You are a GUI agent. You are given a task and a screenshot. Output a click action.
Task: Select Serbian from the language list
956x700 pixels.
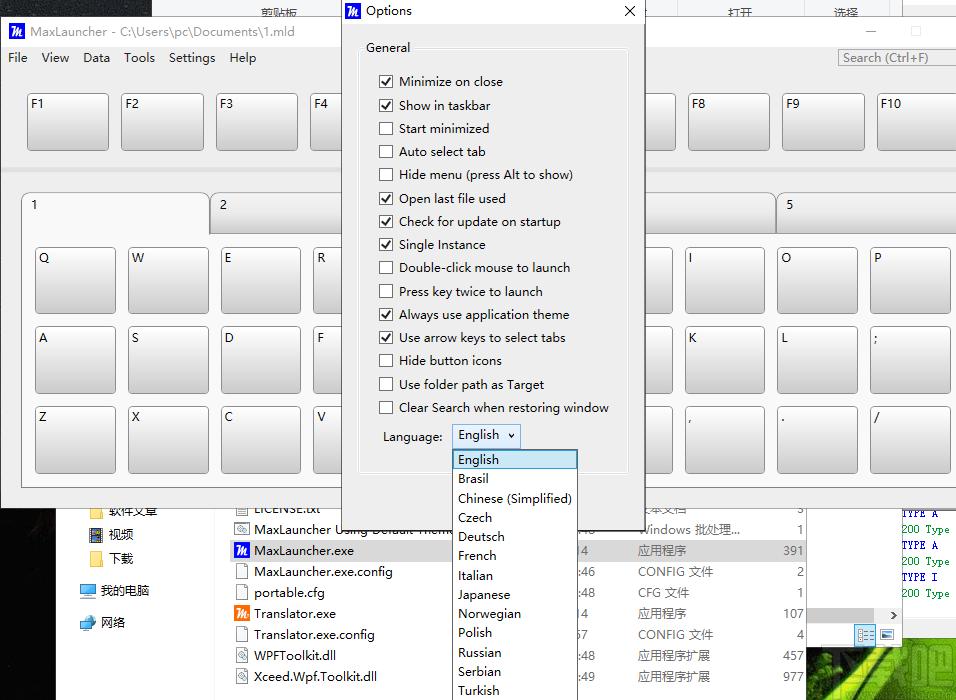point(515,671)
